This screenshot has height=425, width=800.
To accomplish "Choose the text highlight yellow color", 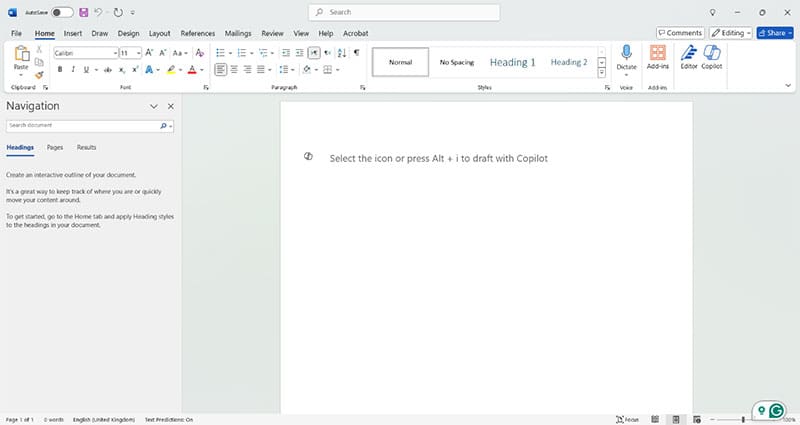I will click(x=171, y=69).
